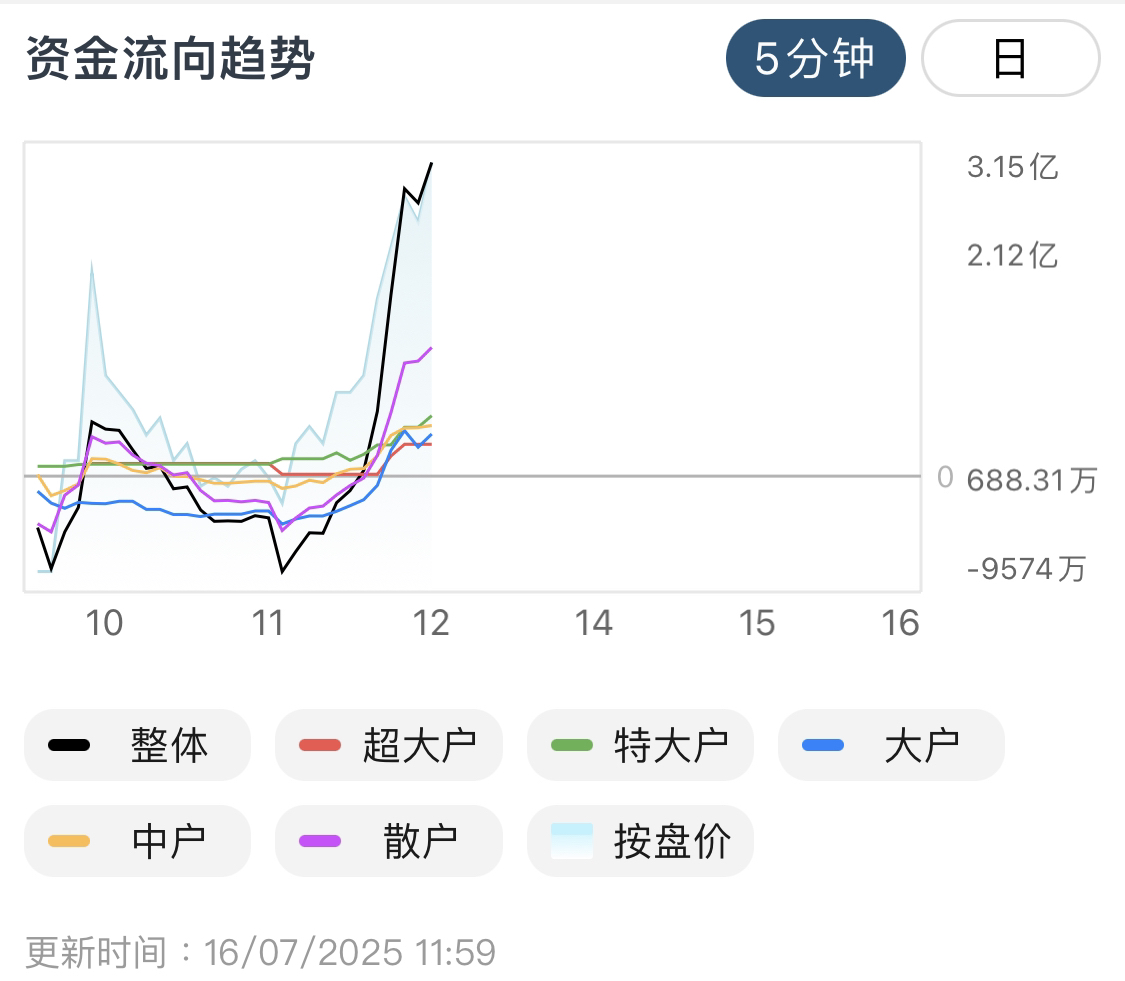Toggle the 超大户 legend series
The image size is (1125, 981).
pos(389,745)
